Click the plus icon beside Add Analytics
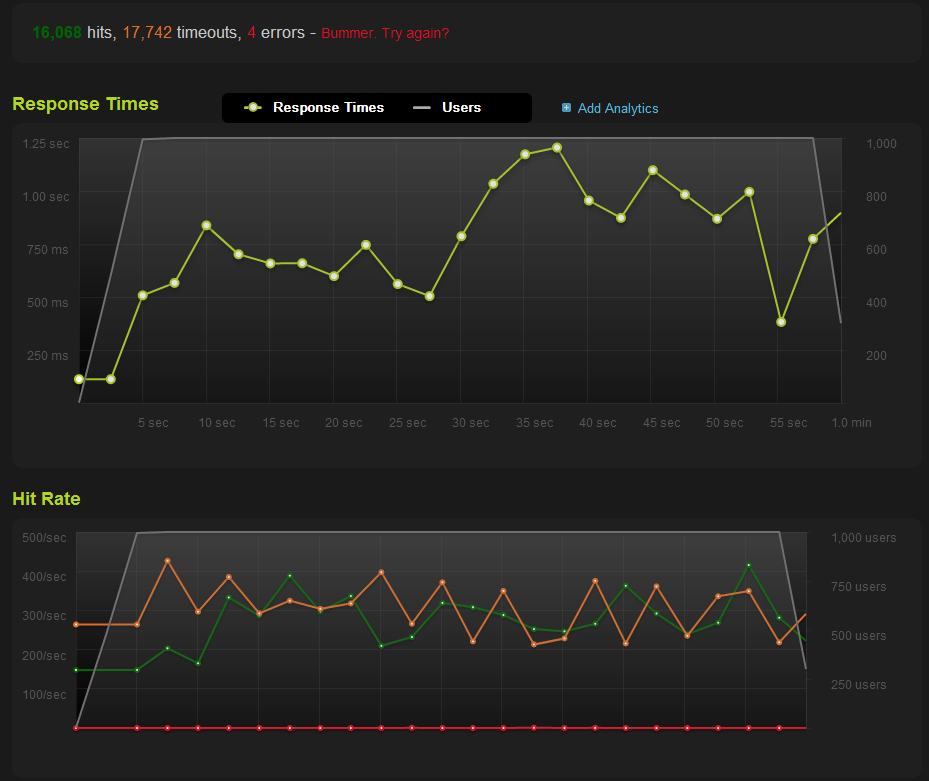This screenshot has width=929, height=781. [x=567, y=108]
